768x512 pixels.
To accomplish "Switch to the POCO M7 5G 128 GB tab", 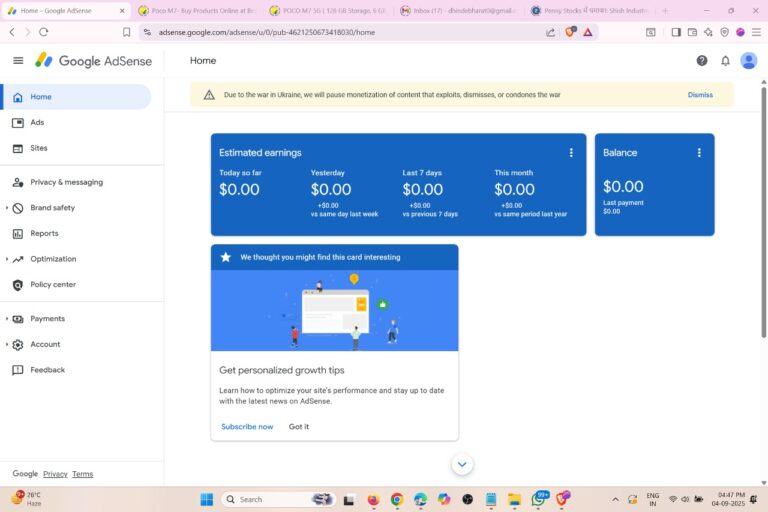I will (329, 10).
